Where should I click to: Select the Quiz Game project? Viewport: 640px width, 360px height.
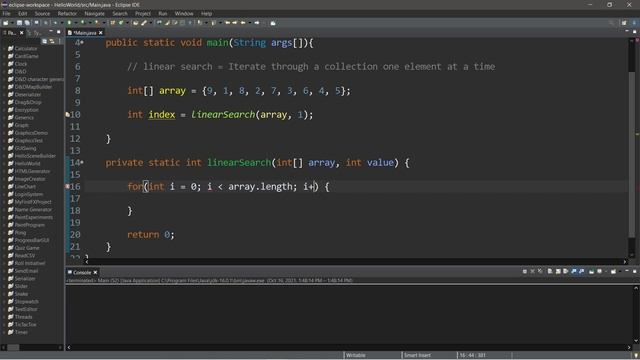(x=27, y=248)
